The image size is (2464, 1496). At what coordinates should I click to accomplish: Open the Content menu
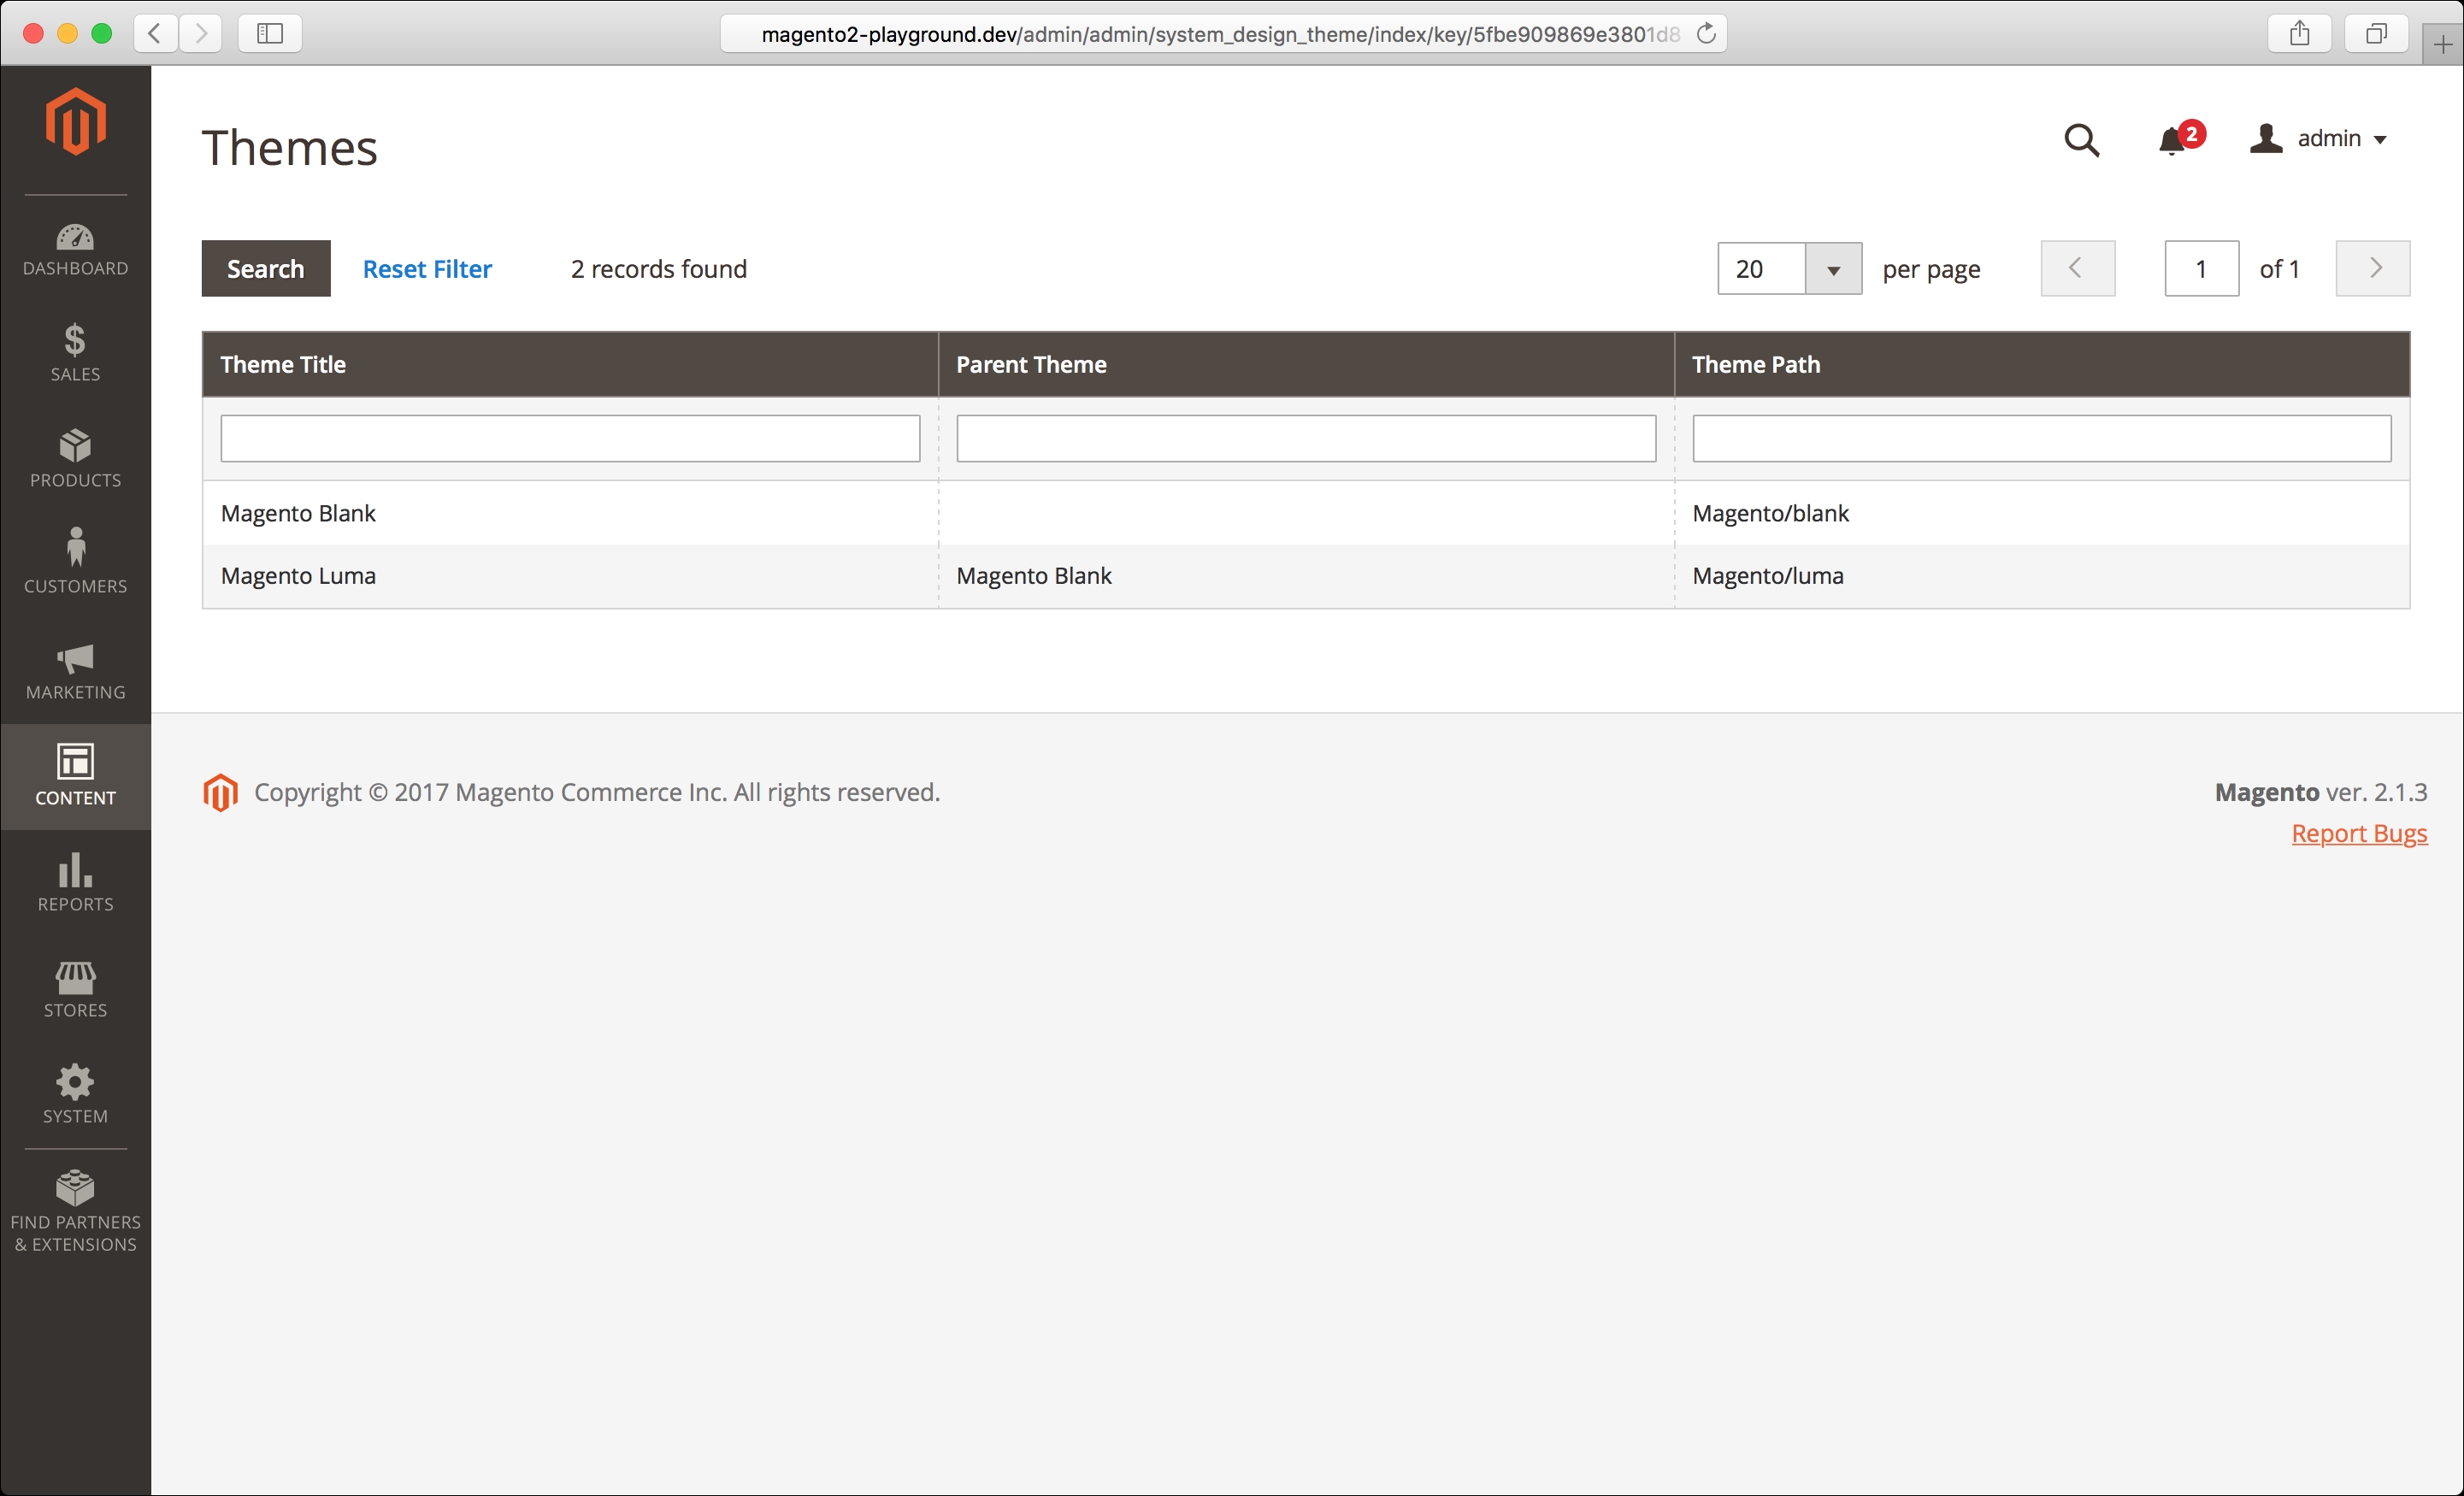pyautogui.click(x=76, y=777)
